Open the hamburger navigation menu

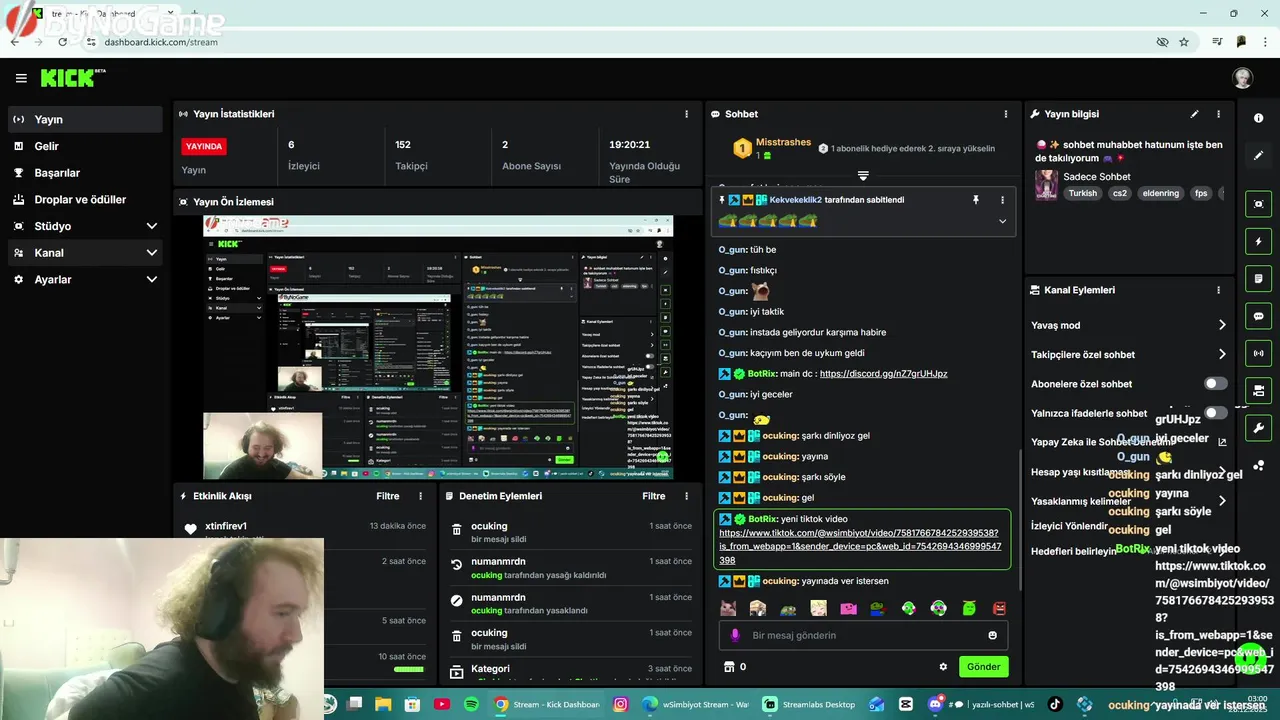[21, 78]
